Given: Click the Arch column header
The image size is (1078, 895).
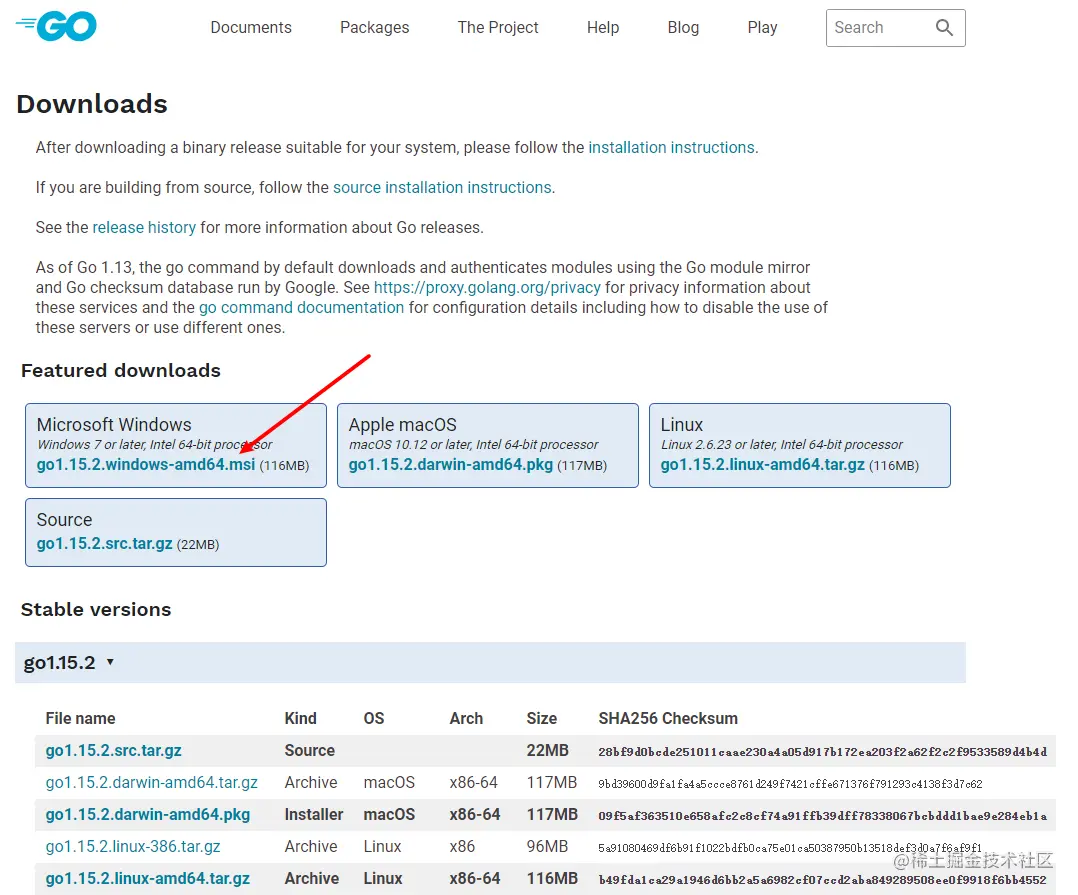Looking at the screenshot, I should (x=466, y=718).
